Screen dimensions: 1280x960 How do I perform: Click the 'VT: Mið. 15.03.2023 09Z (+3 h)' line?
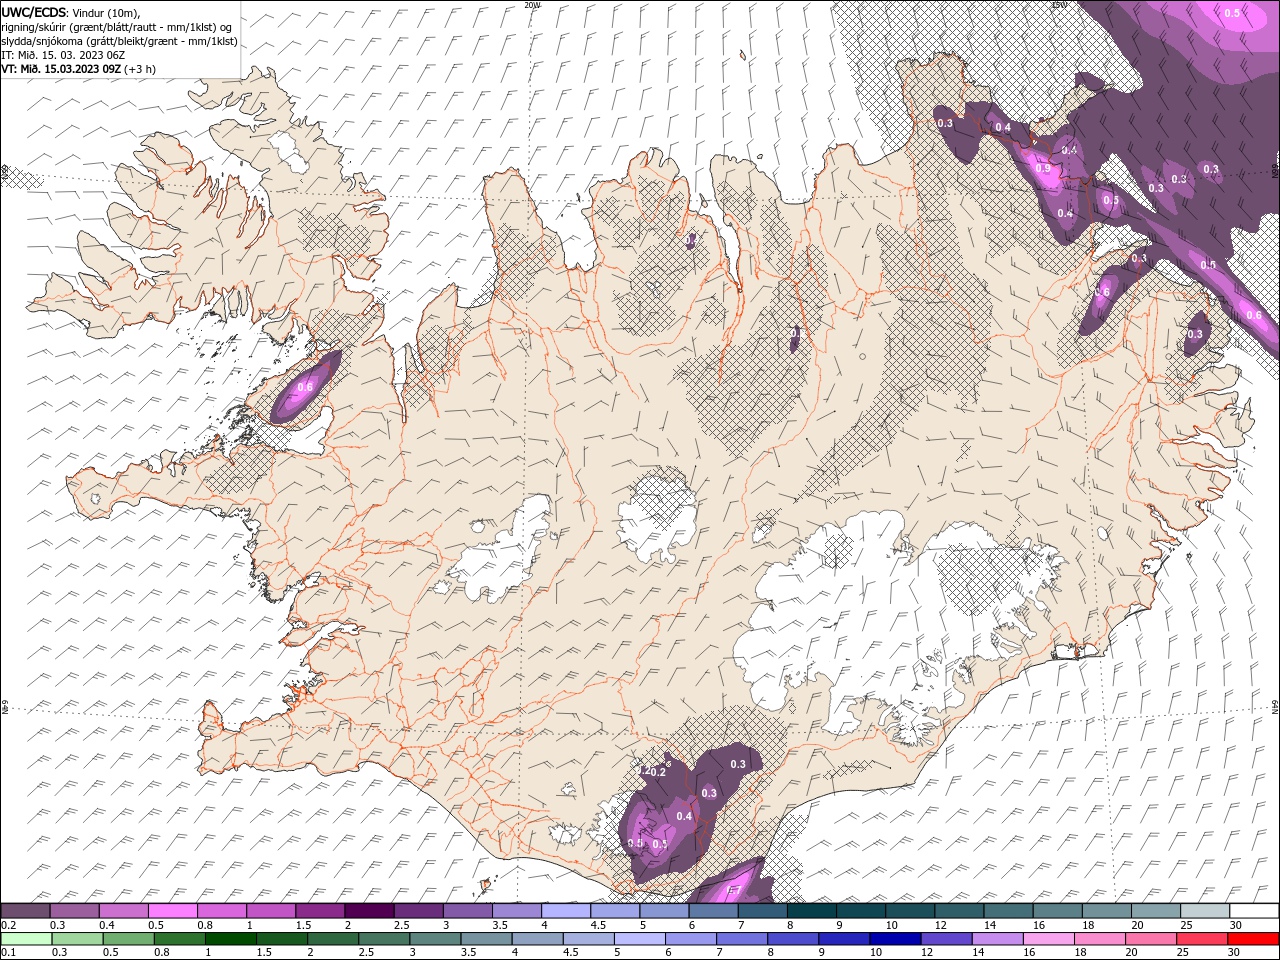(78, 69)
